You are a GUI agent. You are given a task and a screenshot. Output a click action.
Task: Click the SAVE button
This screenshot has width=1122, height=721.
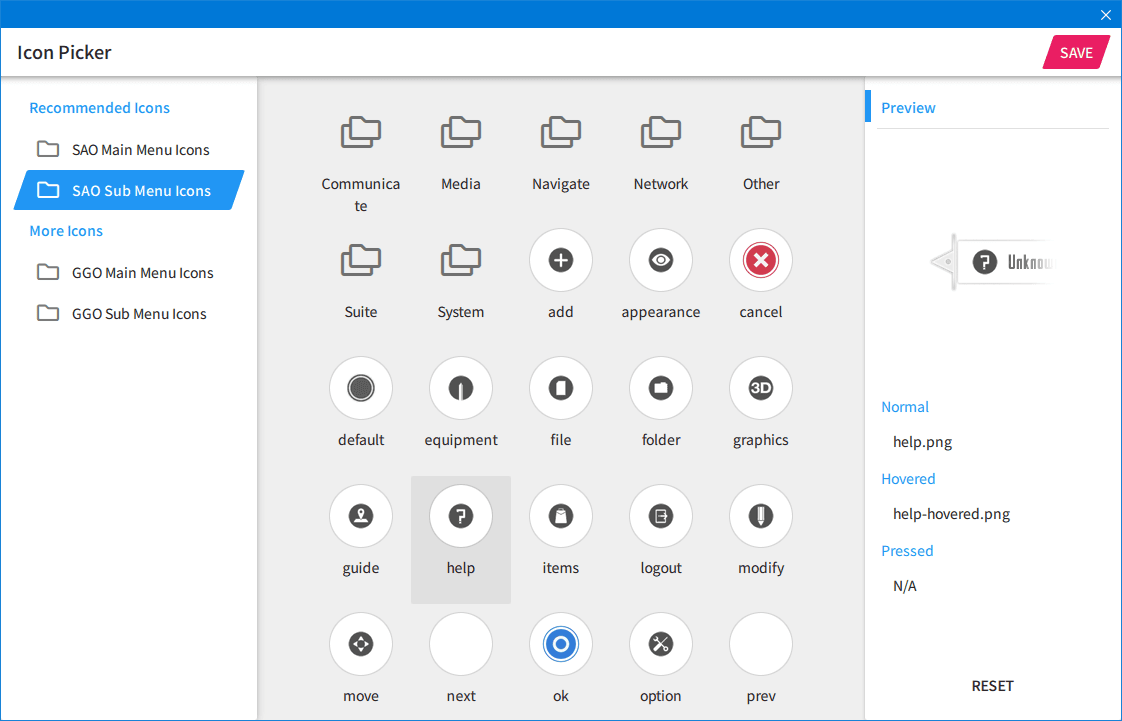[1075, 52]
